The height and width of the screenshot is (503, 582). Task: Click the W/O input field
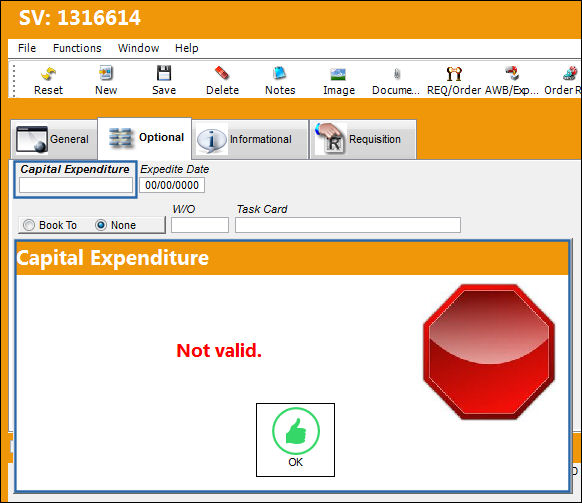pos(200,225)
